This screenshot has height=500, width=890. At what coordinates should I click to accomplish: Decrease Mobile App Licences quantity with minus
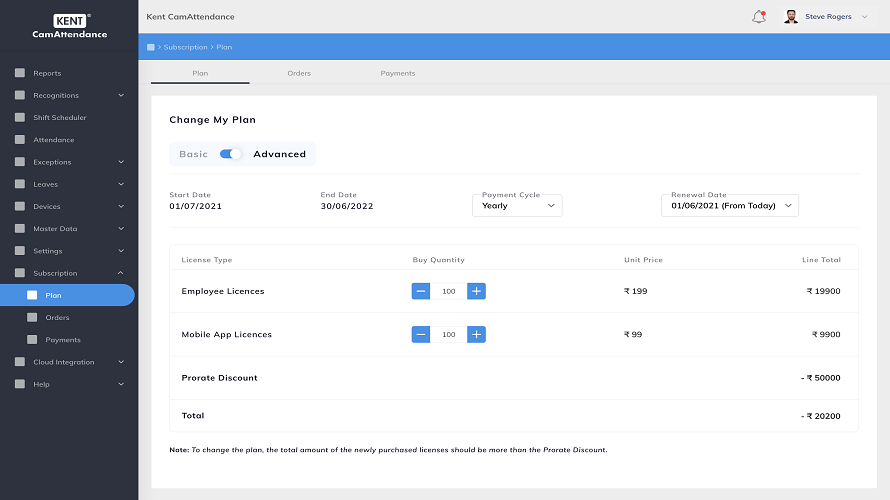pos(421,335)
